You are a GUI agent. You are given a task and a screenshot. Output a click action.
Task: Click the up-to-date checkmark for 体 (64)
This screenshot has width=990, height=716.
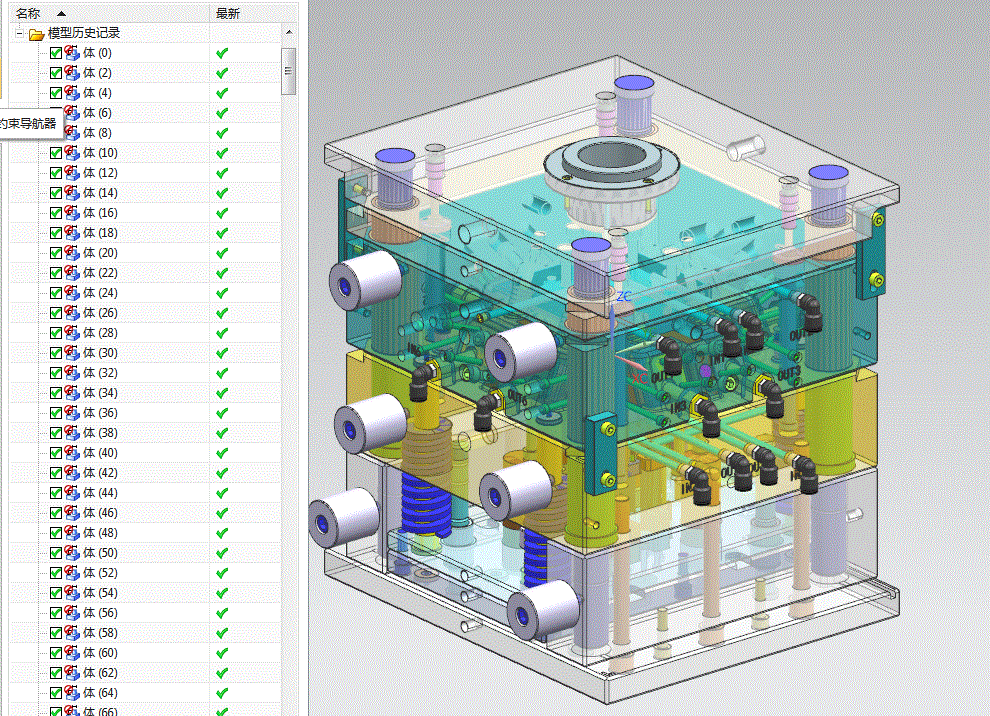click(222, 693)
